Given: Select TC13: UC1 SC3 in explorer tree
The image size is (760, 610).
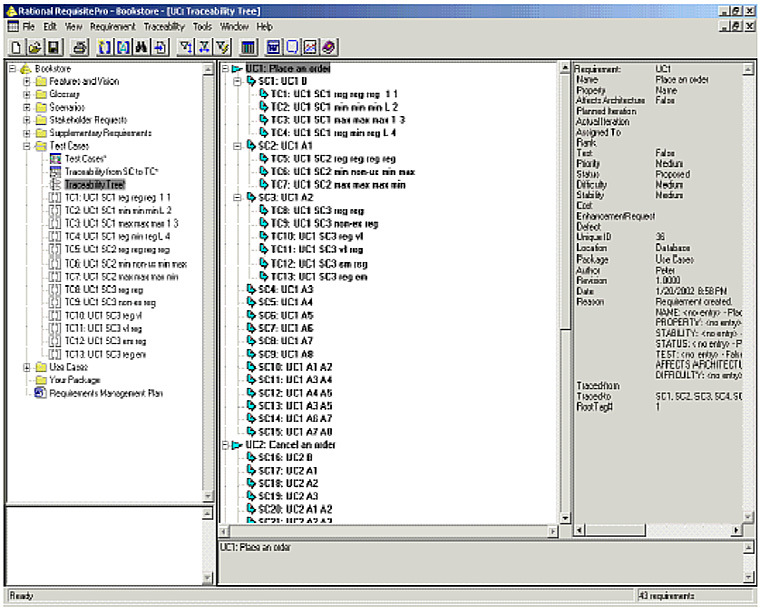Looking at the screenshot, I should tap(105, 354).
